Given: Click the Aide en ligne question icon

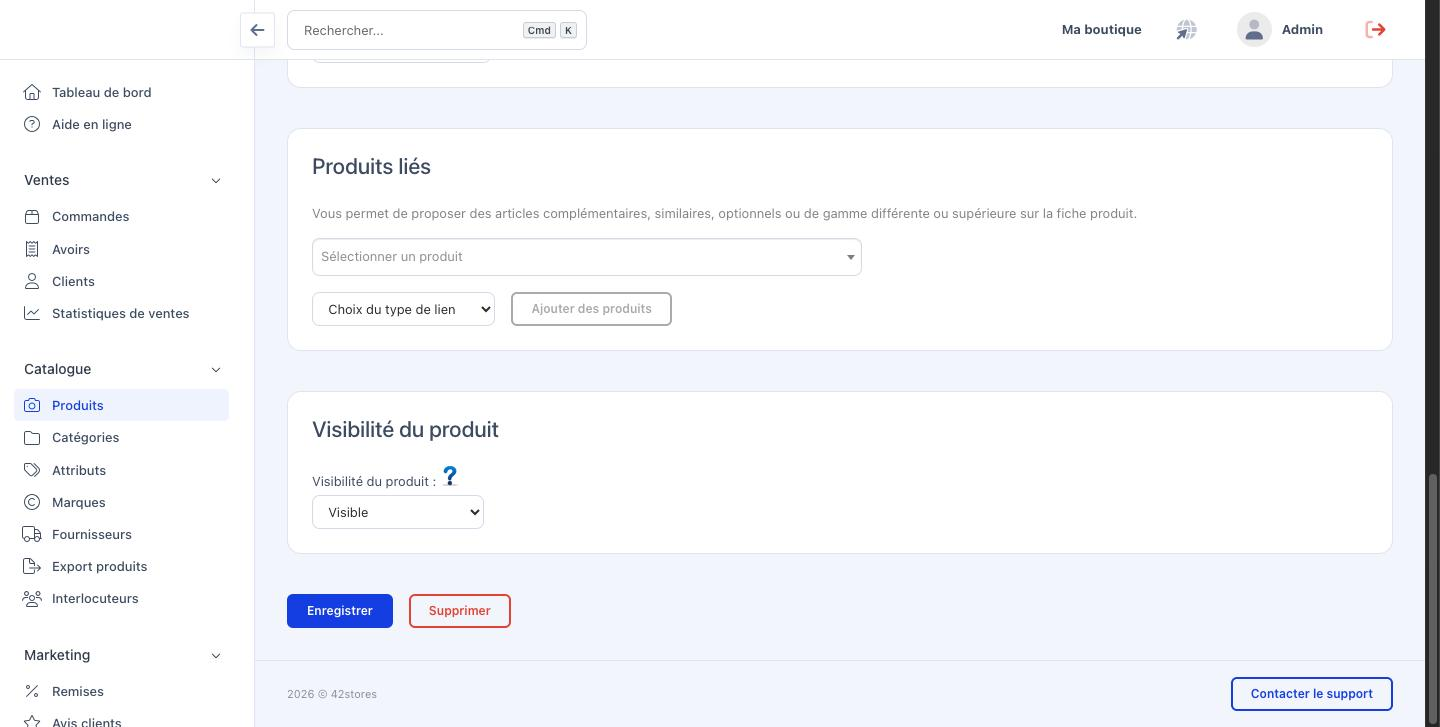Looking at the screenshot, I should click(x=32, y=124).
